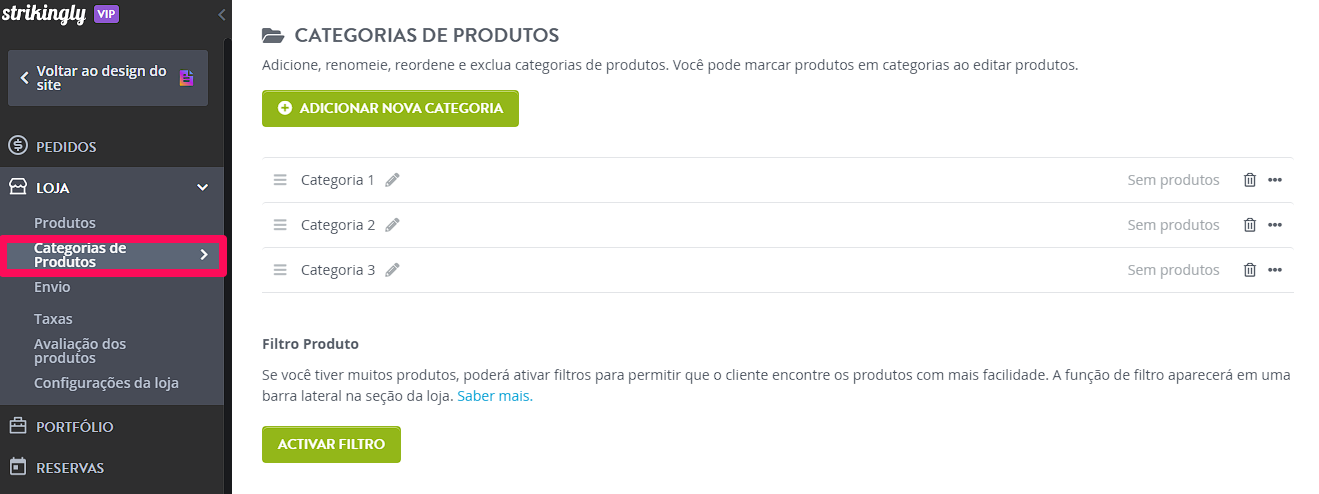
Task: Delete Categoria 2 with trash icon
Action: coord(1249,225)
